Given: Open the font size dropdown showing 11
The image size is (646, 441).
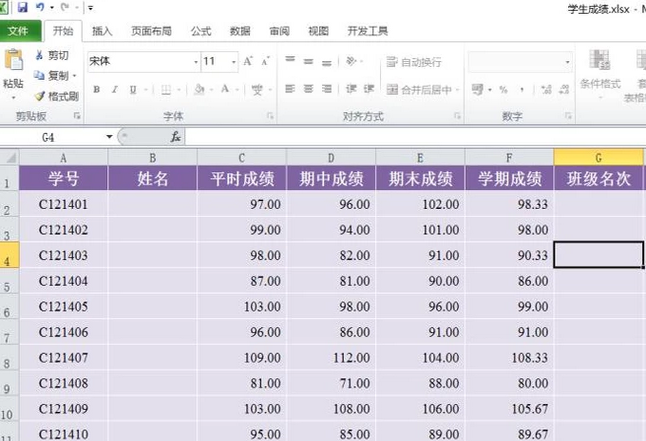Looking at the screenshot, I should [234, 62].
